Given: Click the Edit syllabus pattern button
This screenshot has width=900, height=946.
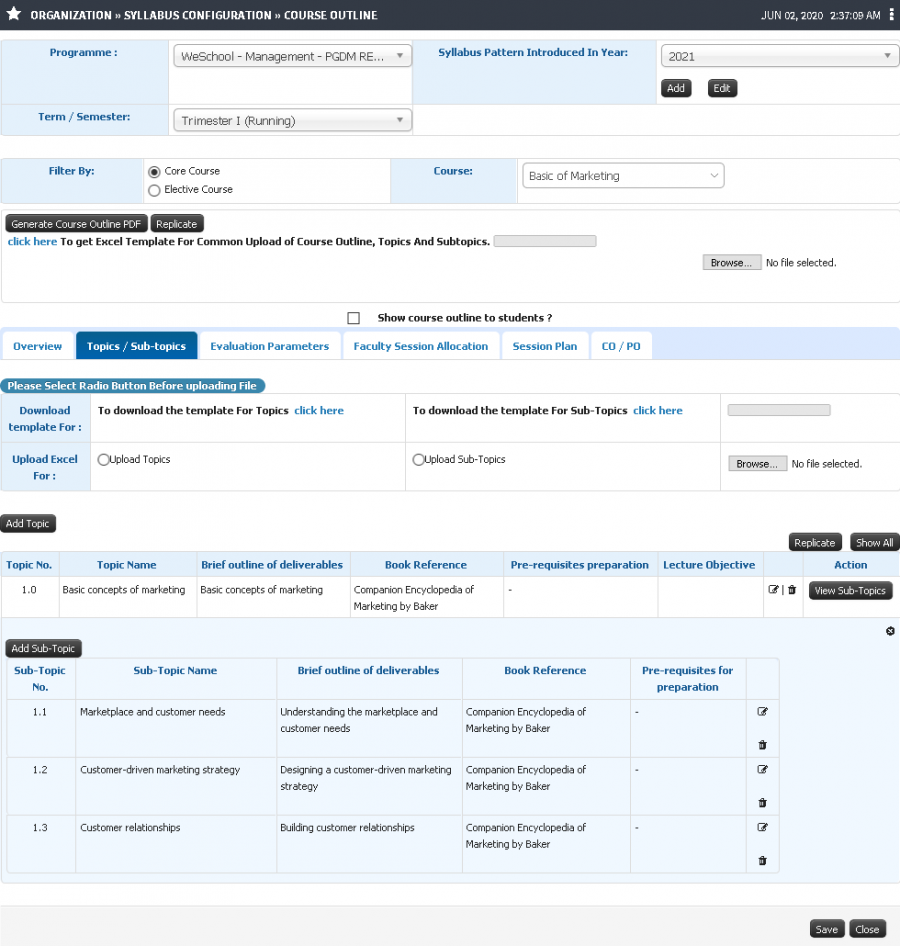Looking at the screenshot, I should [x=722, y=88].
